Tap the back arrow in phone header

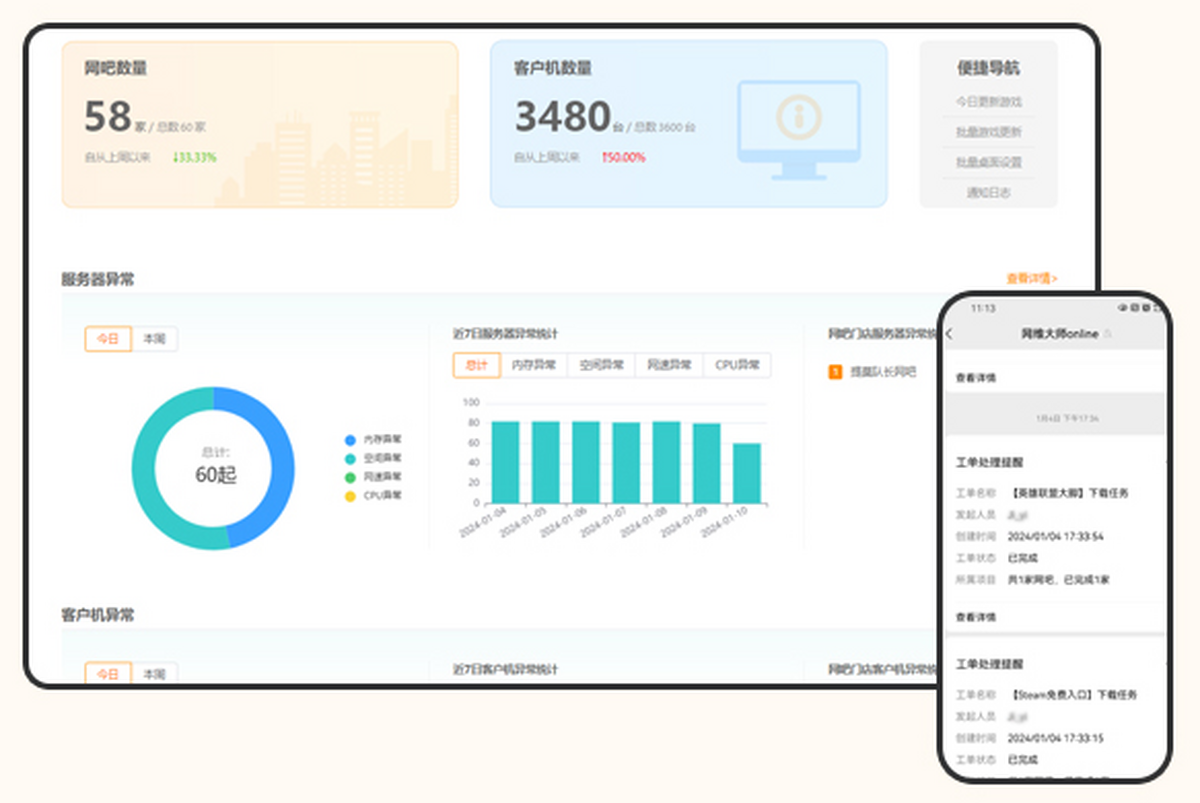(x=949, y=334)
